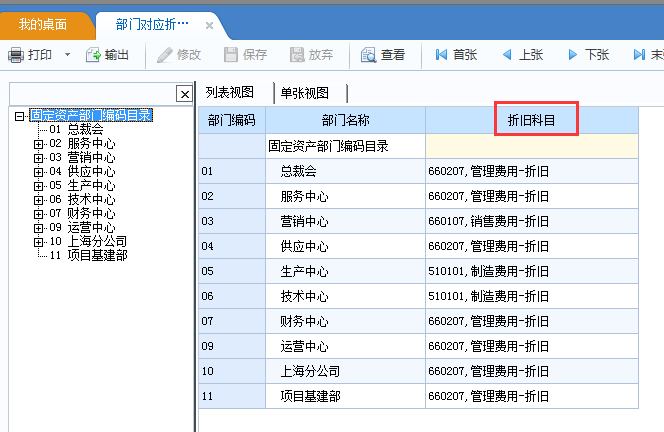Viewport: 664px width, 432px height.
Task: Click the Print icon in toolbar
Action: point(16,55)
